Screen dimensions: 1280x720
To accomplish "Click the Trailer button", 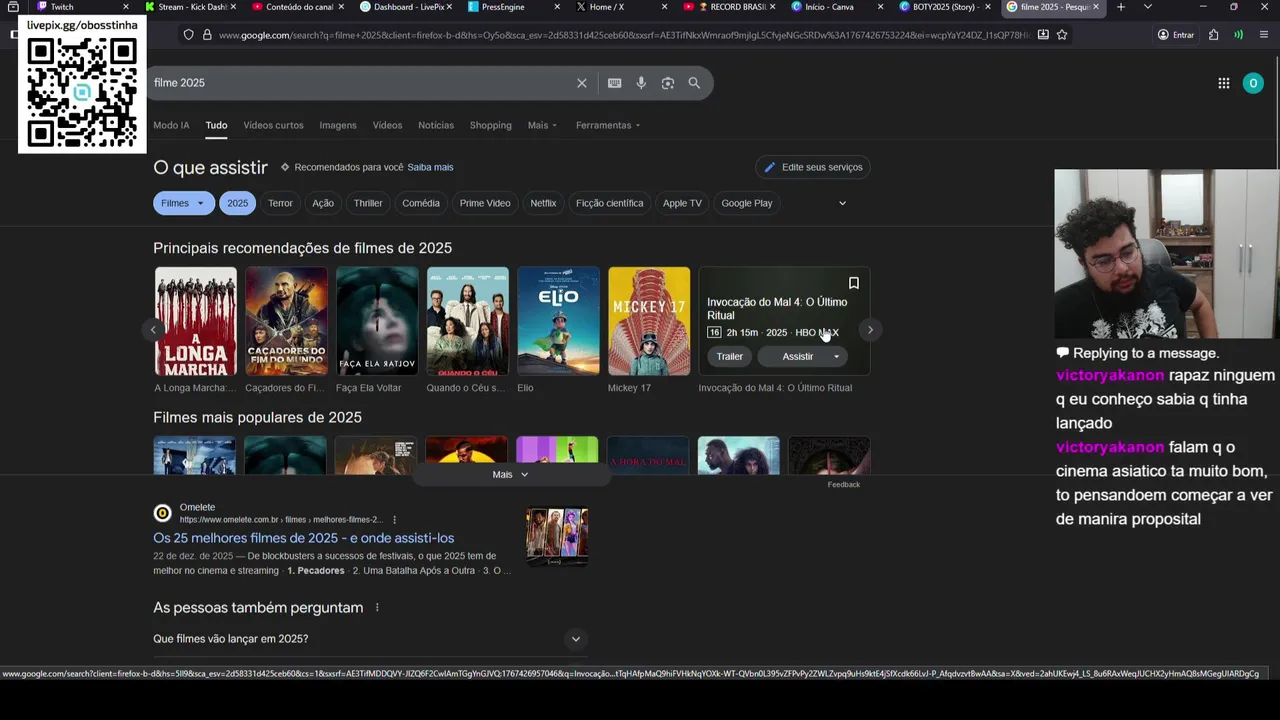I will (x=729, y=357).
